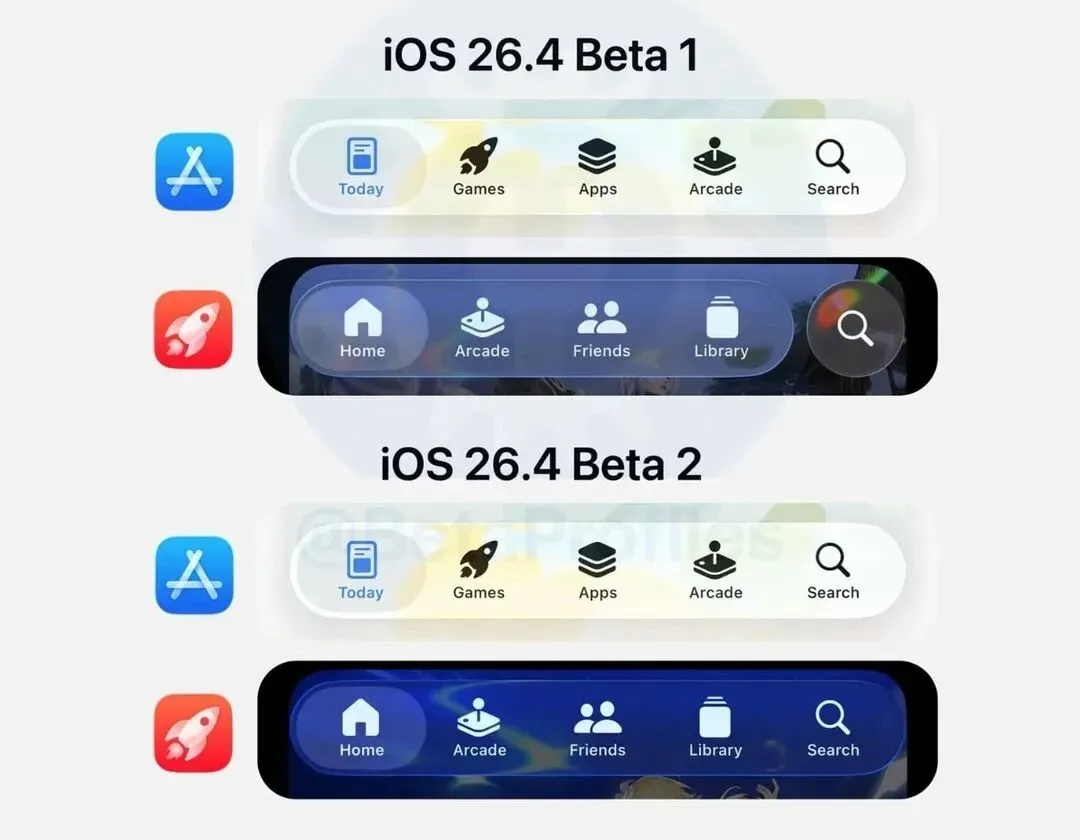1080x840 pixels.
Task: Open Arcade in Beta 1 Games app bar
Action: [x=482, y=328]
